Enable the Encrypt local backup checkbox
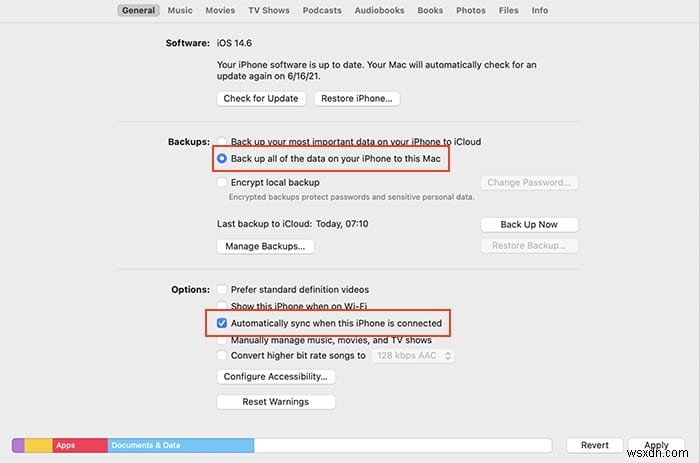The height and width of the screenshot is (463, 700). click(x=223, y=183)
